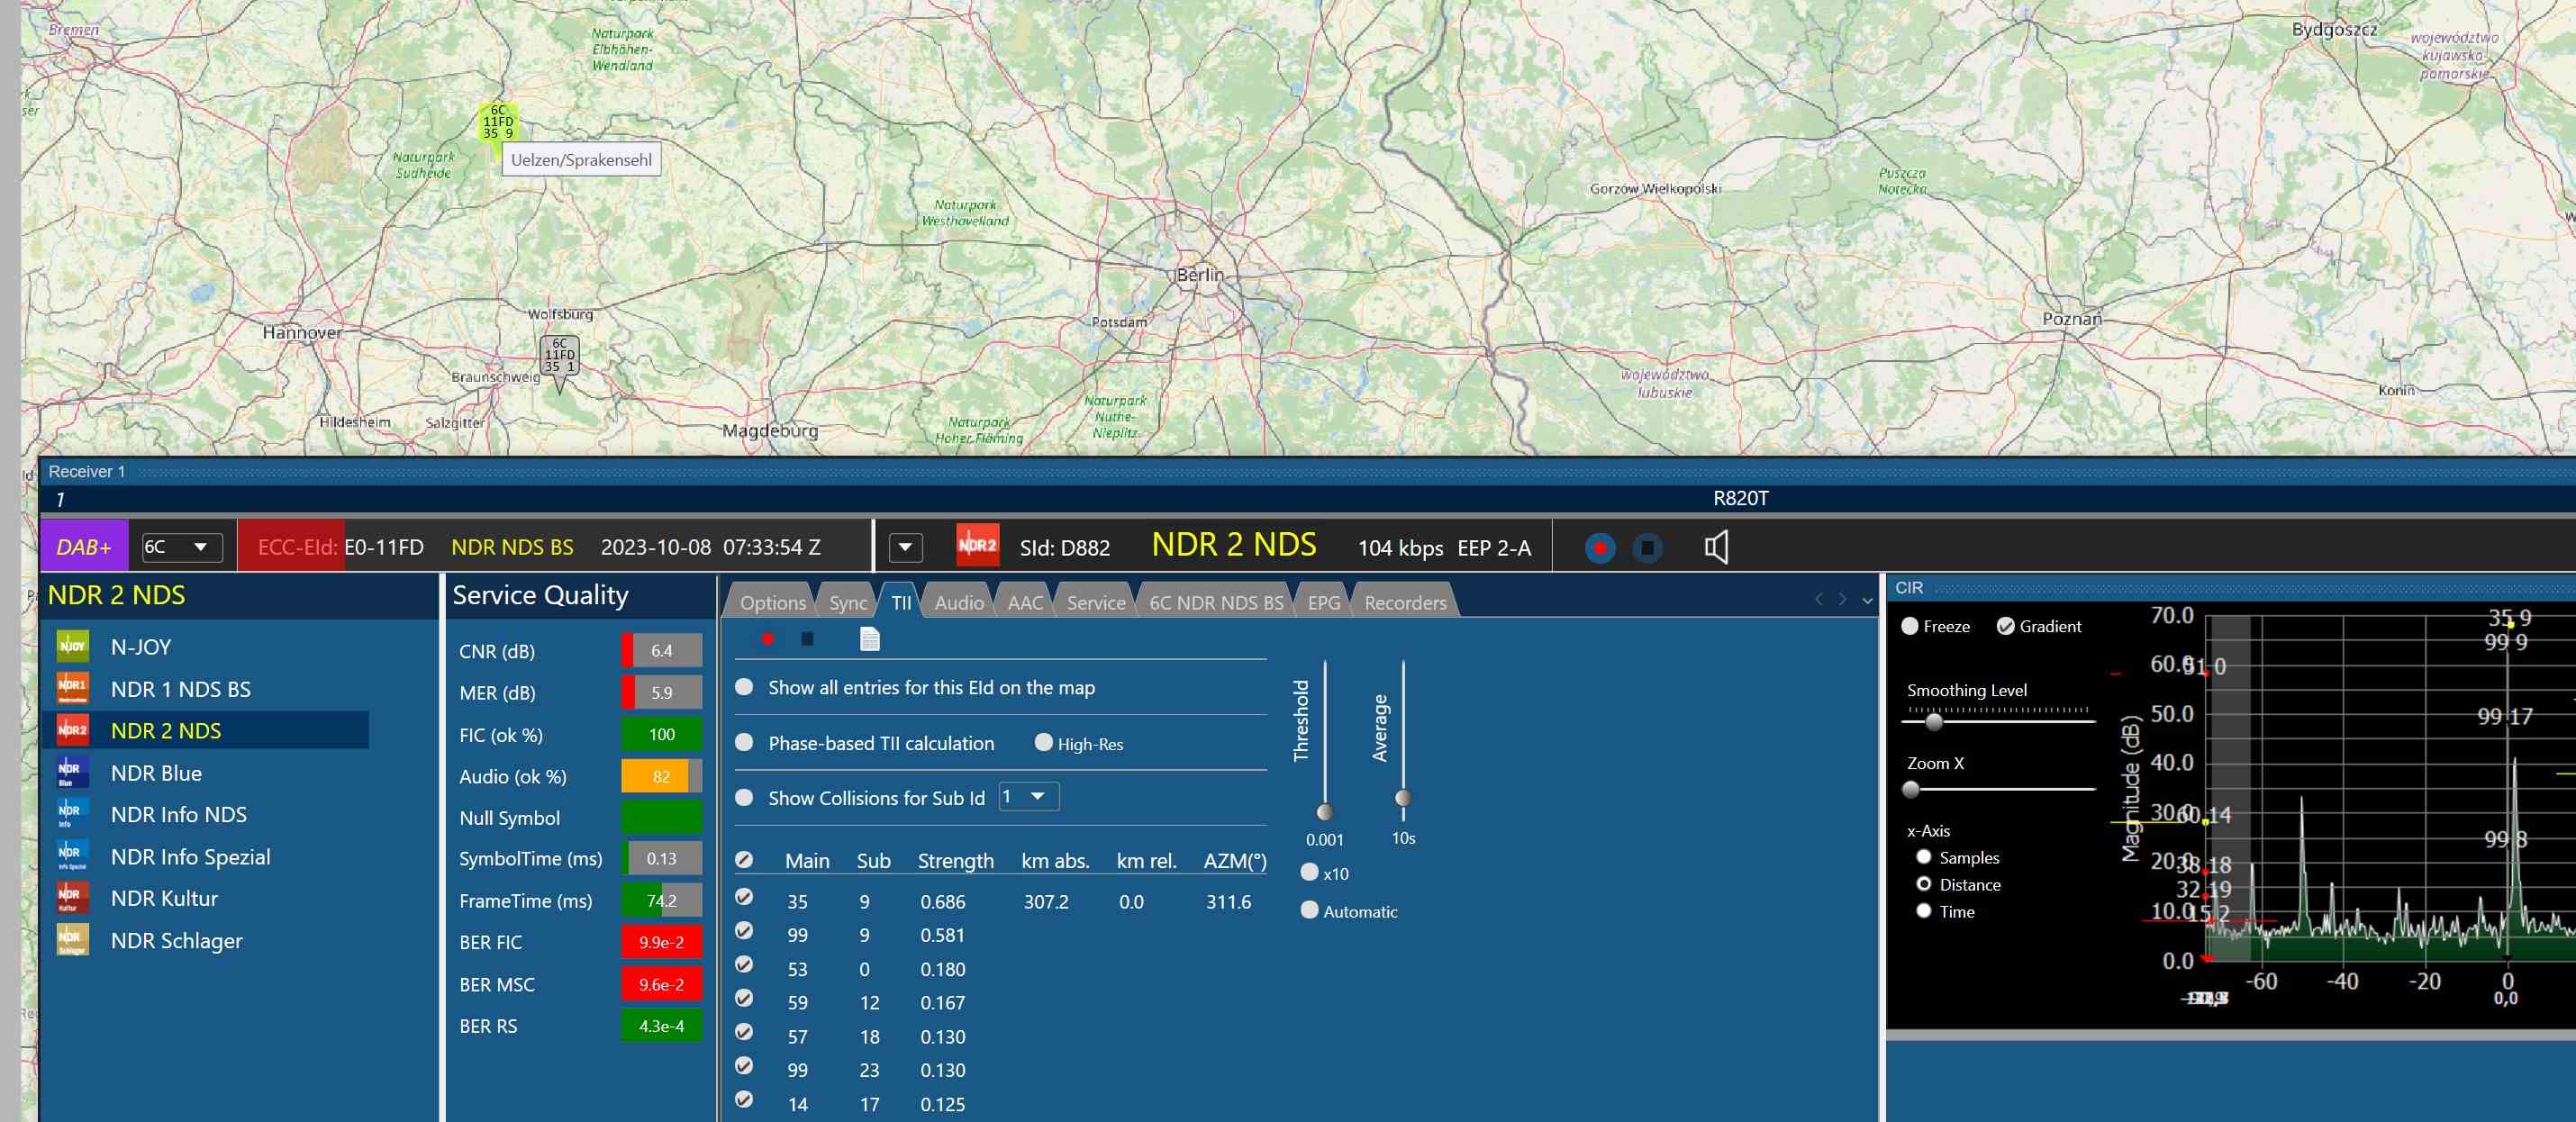Image resolution: width=2576 pixels, height=1122 pixels.
Task: Click the NDR Schlager station logo
Action: coord(72,940)
